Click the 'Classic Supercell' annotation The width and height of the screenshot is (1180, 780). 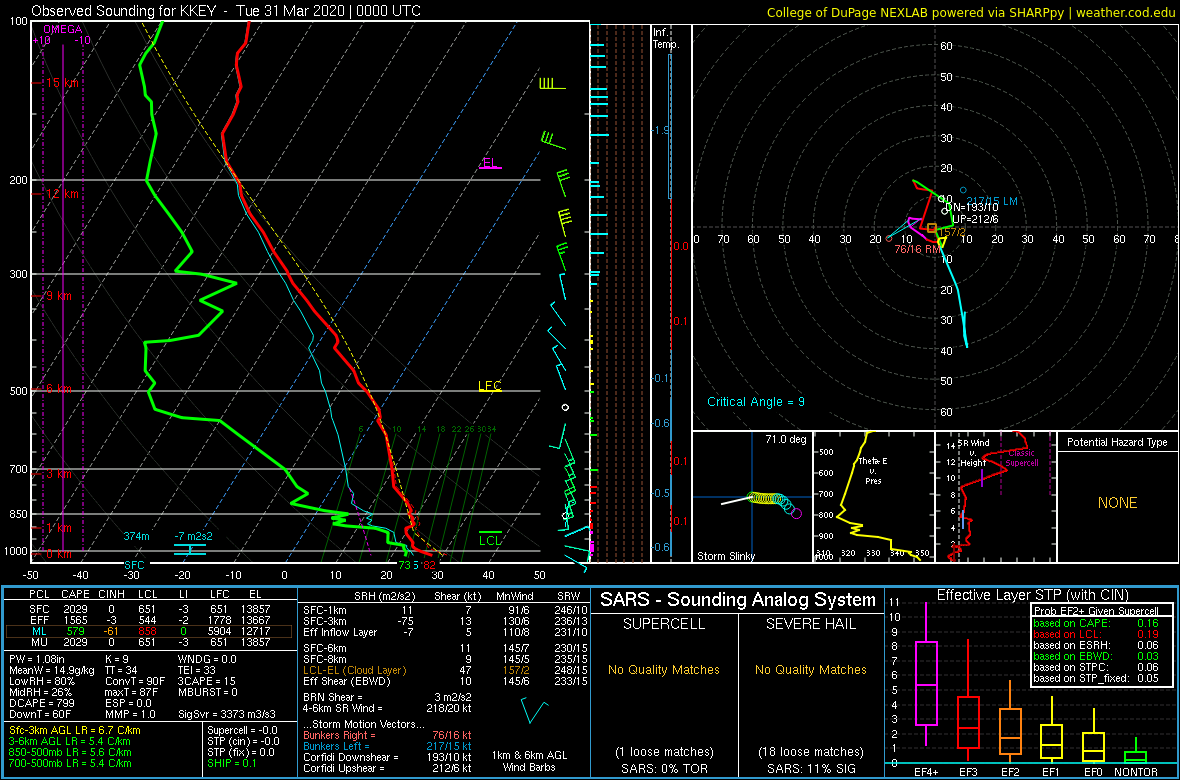pos(1023,459)
